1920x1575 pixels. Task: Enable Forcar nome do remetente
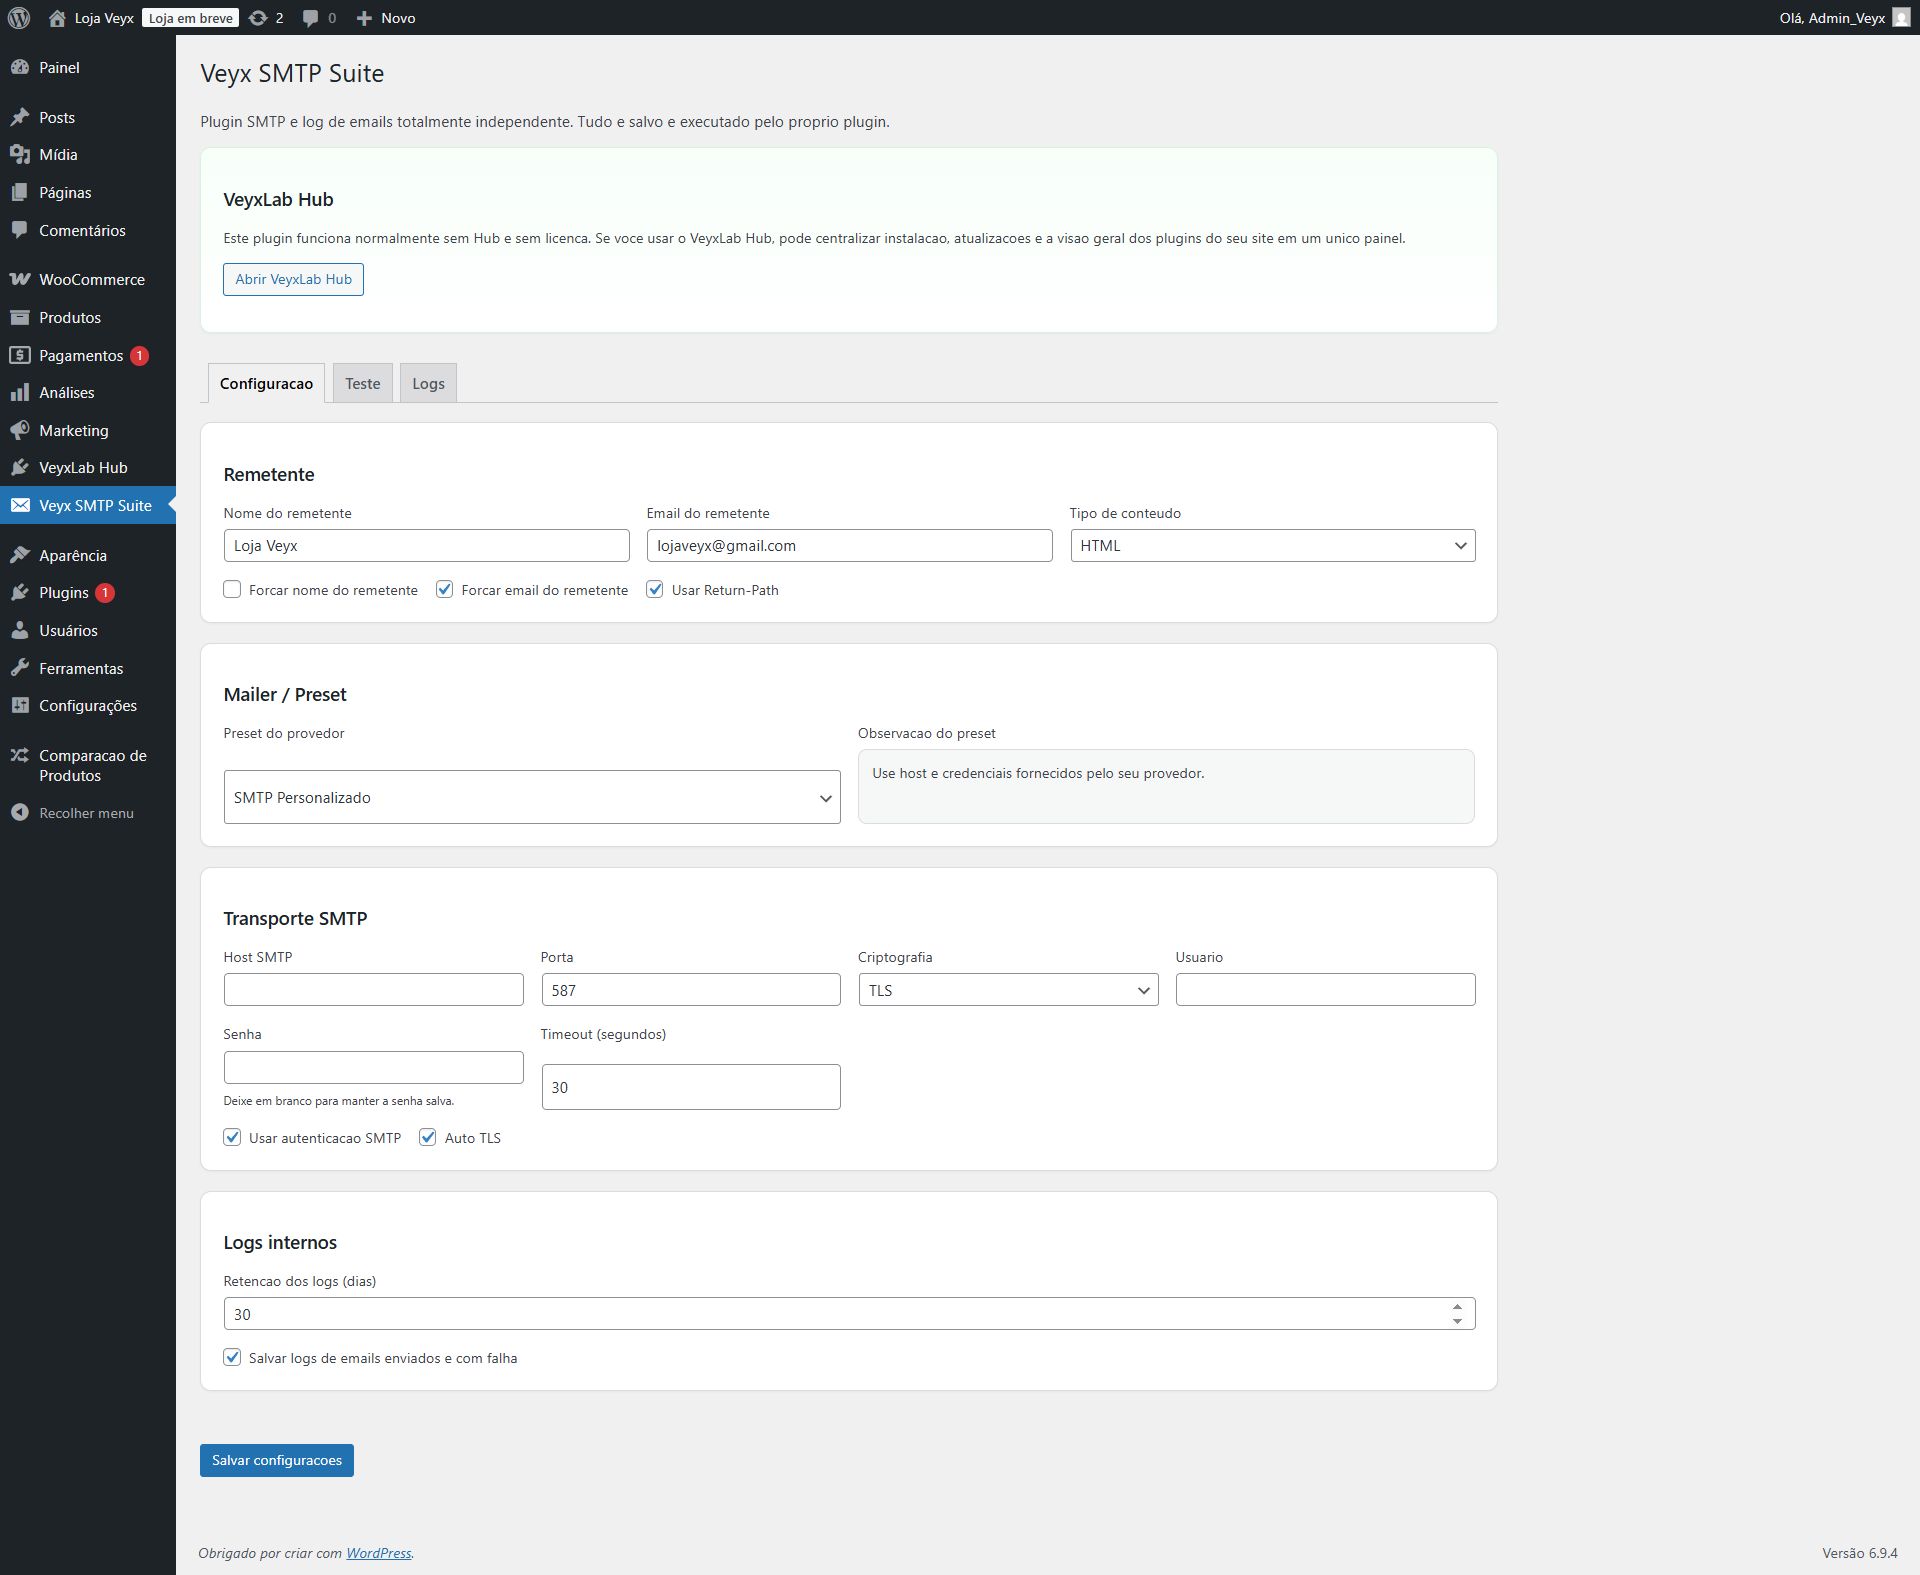pos(231,589)
